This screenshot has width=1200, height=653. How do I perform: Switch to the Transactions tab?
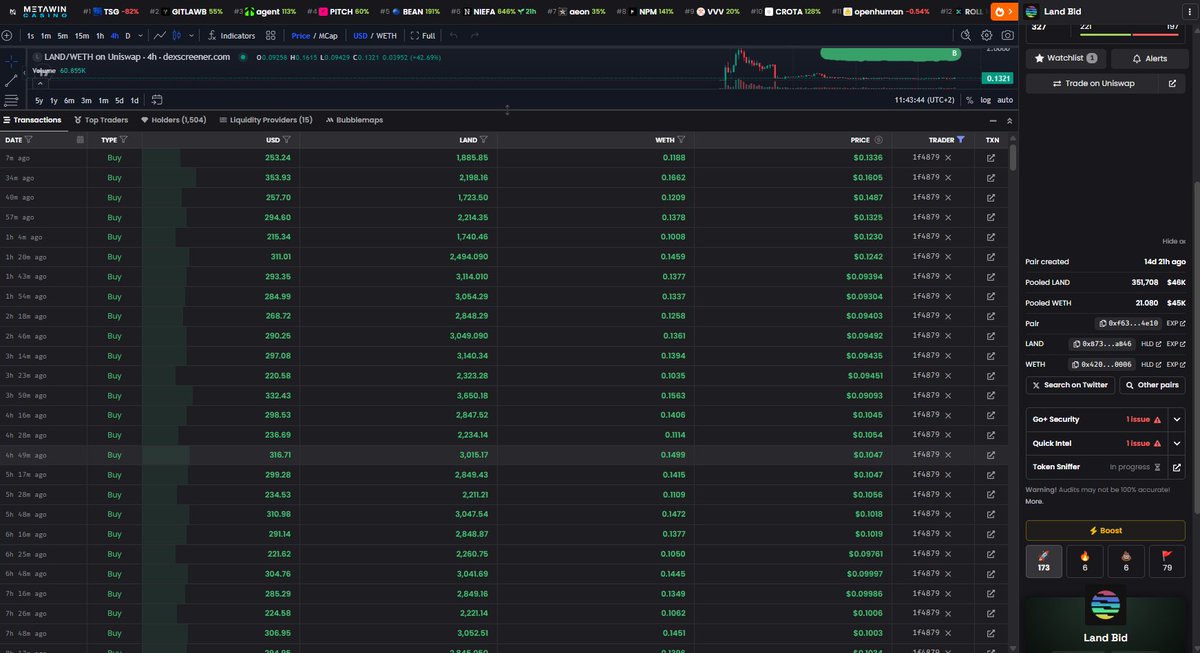pos(32,120)
